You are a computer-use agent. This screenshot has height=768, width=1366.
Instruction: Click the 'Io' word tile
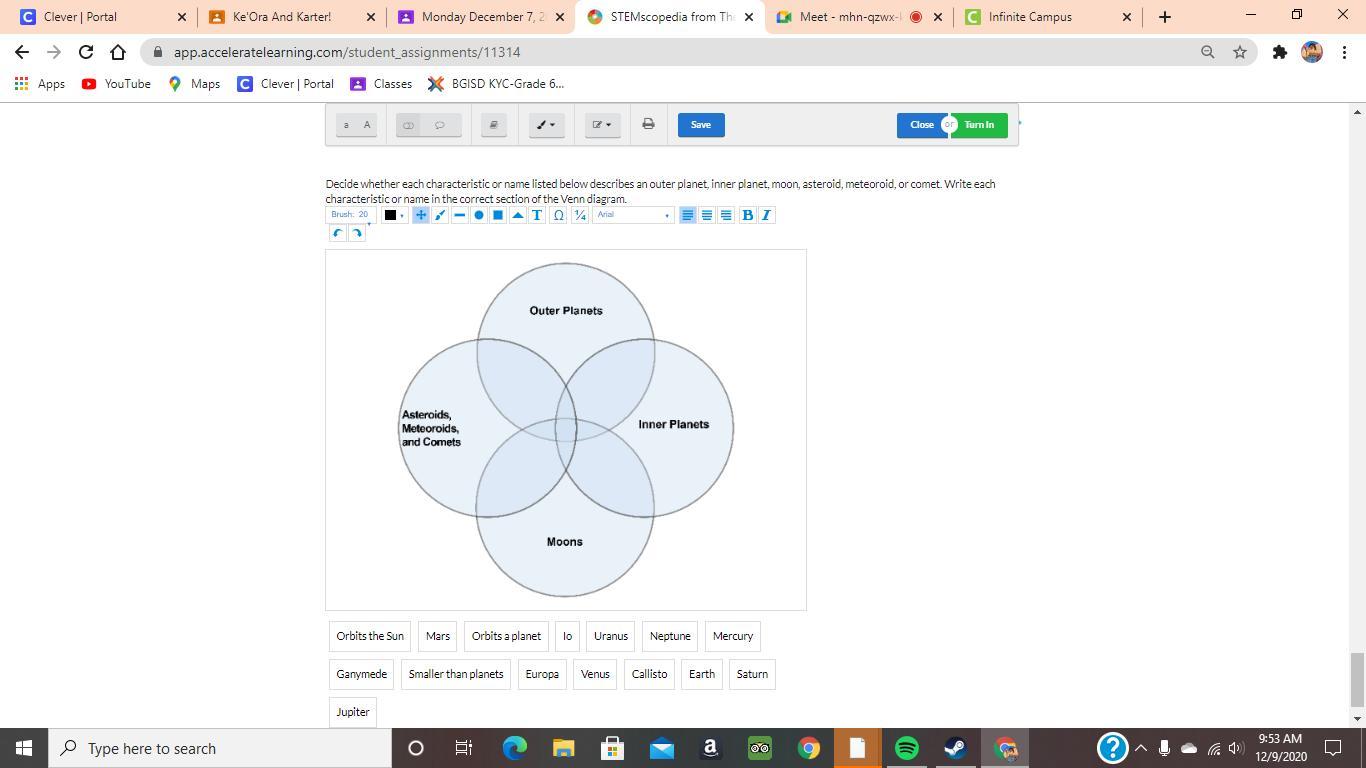coord(567,636)
